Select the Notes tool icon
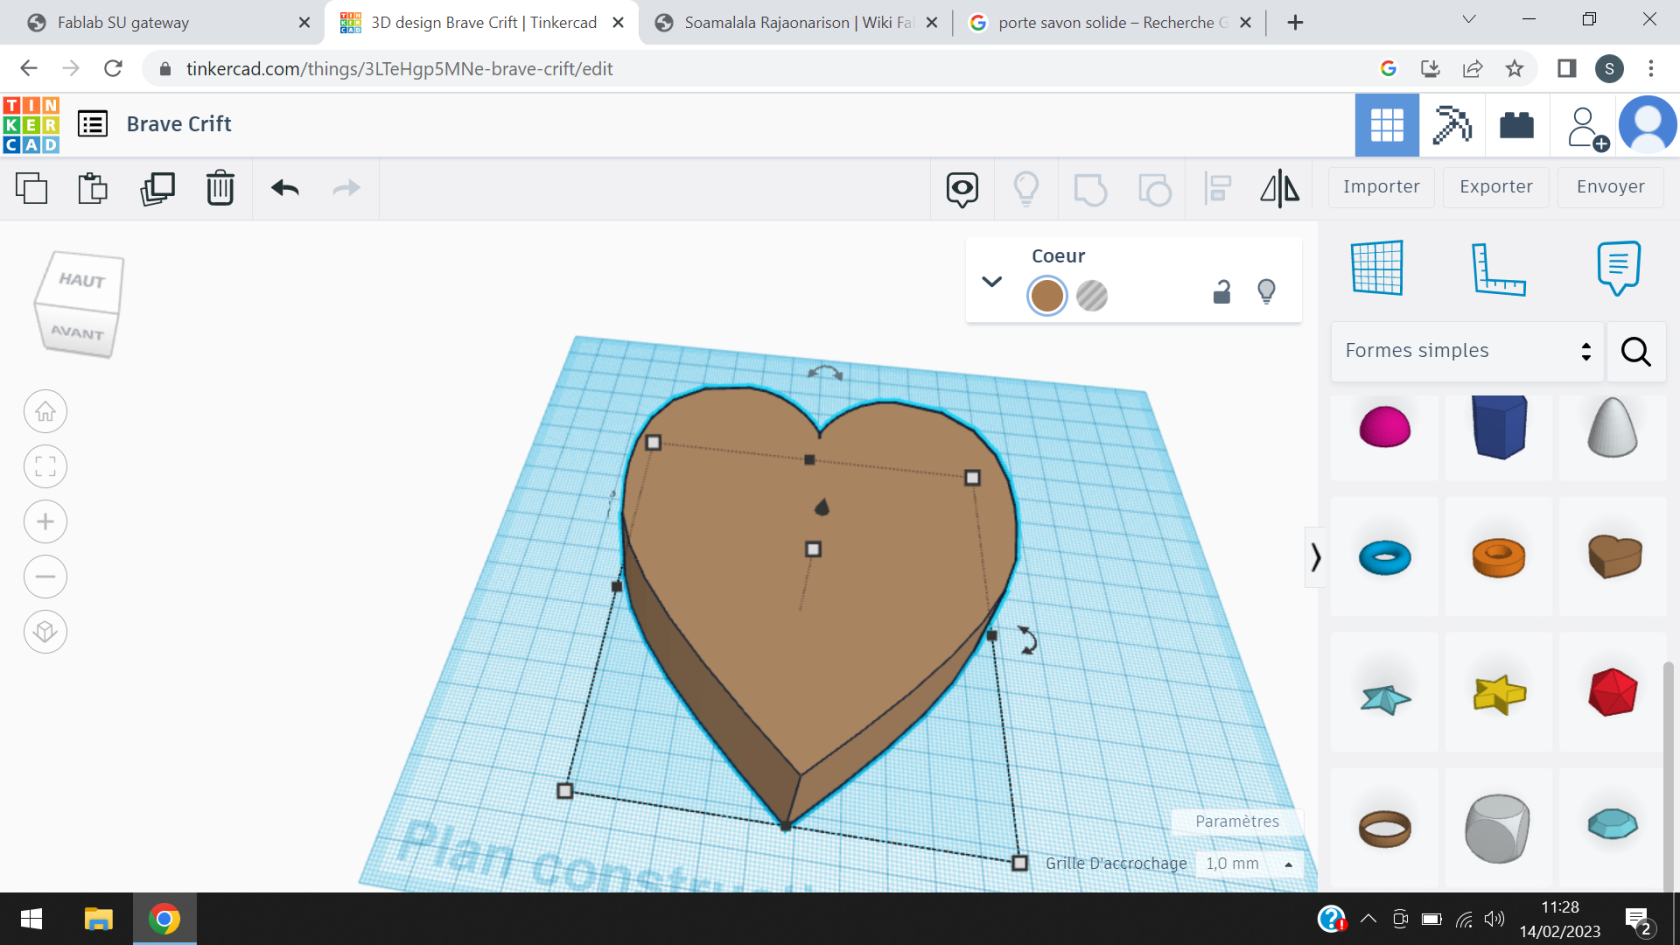 [1618, 268]
